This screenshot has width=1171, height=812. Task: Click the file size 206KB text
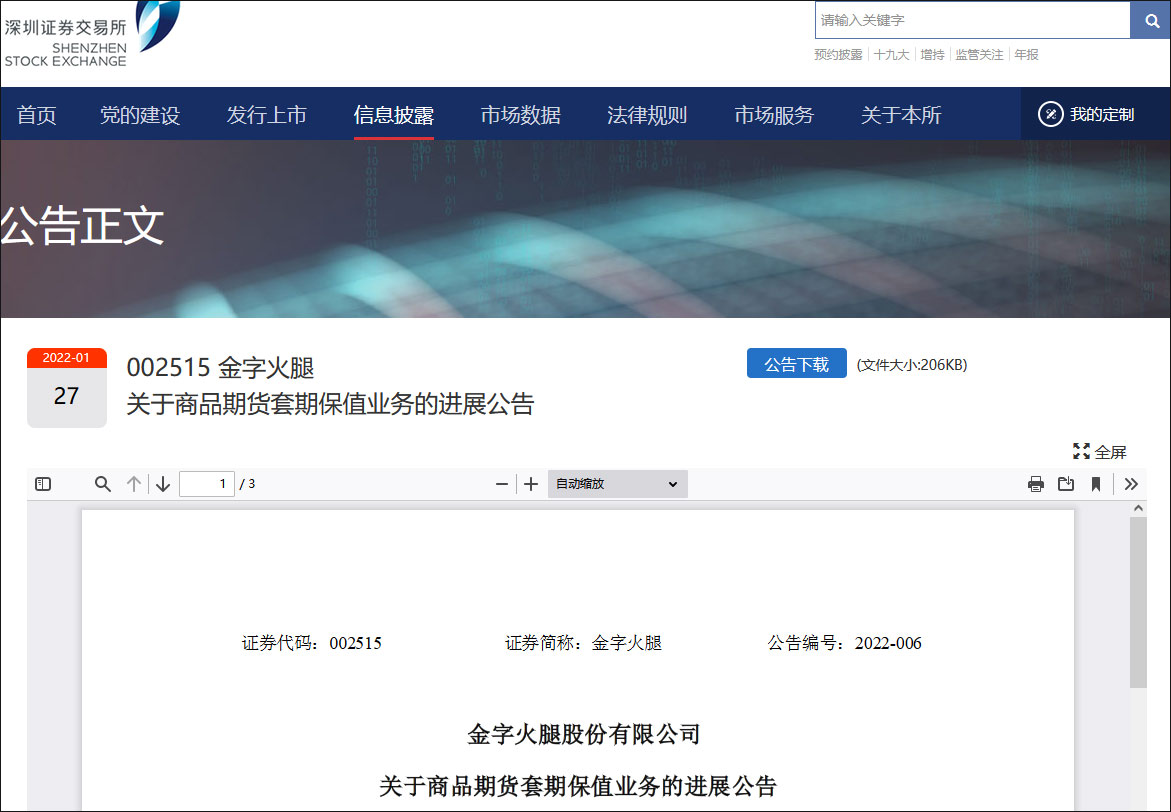pos(912,365)
